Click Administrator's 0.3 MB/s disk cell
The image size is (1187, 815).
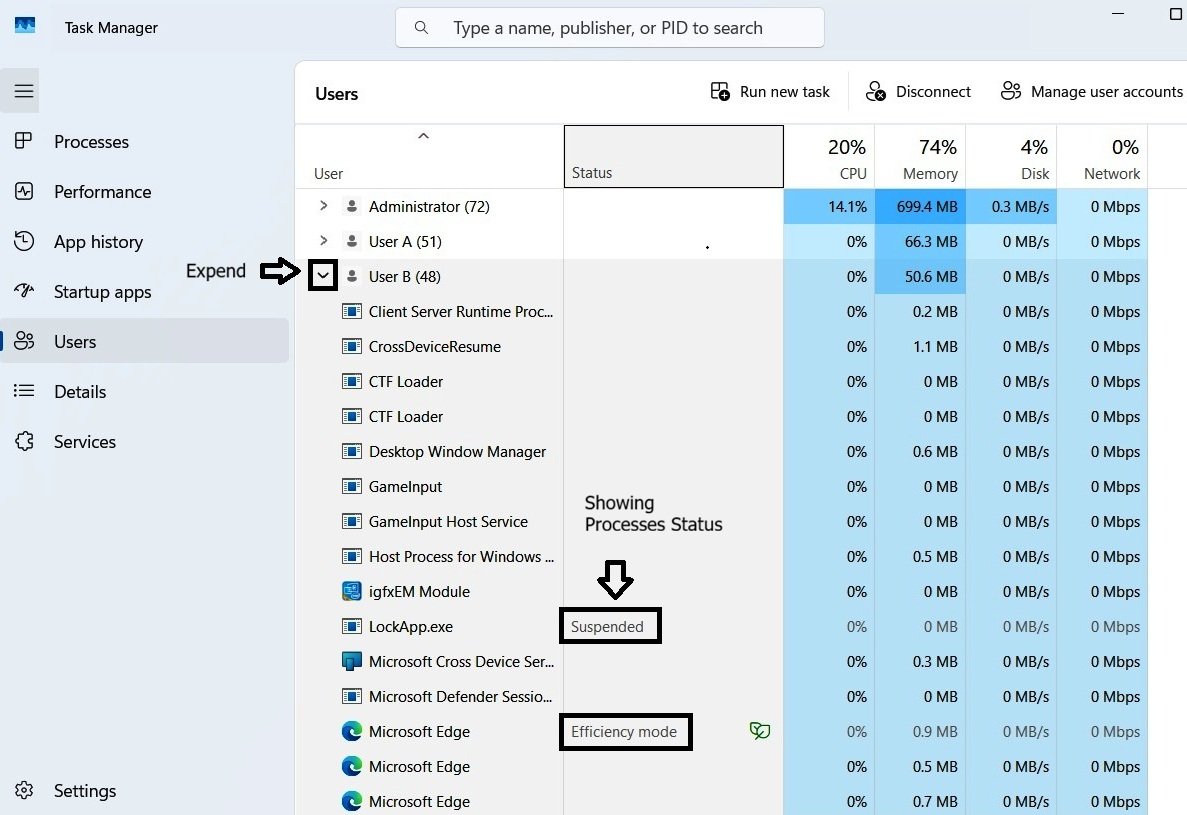pos(1011,207)
